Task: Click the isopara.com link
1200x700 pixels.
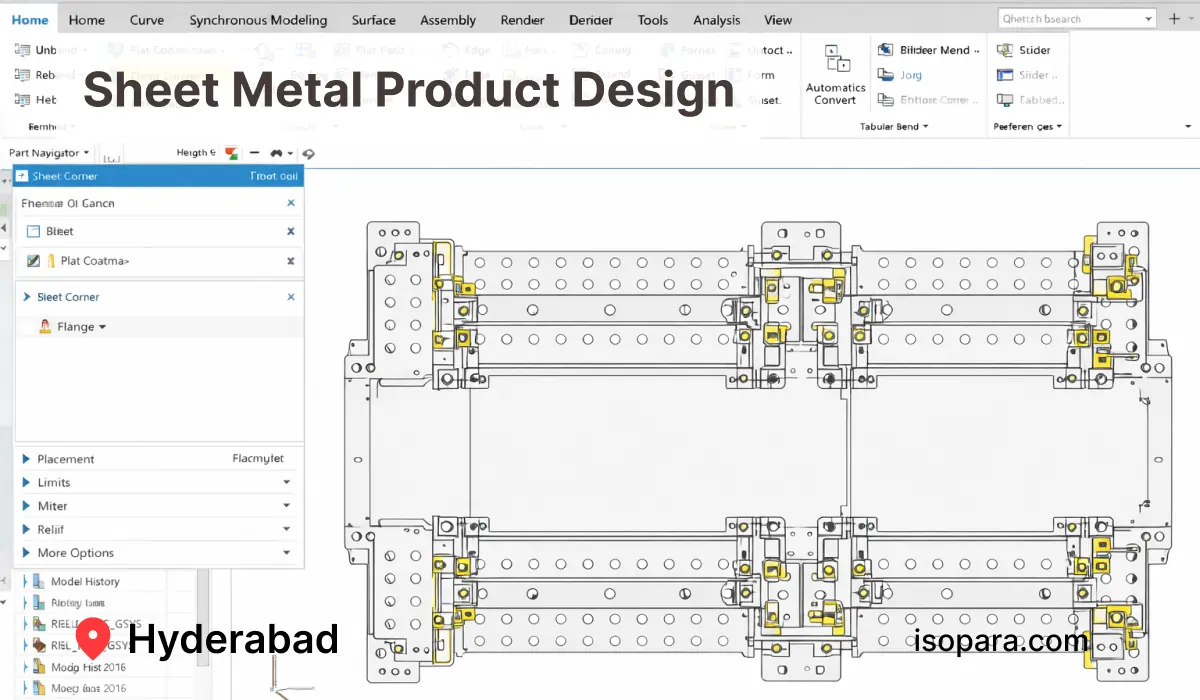Action: (1001, 641)
